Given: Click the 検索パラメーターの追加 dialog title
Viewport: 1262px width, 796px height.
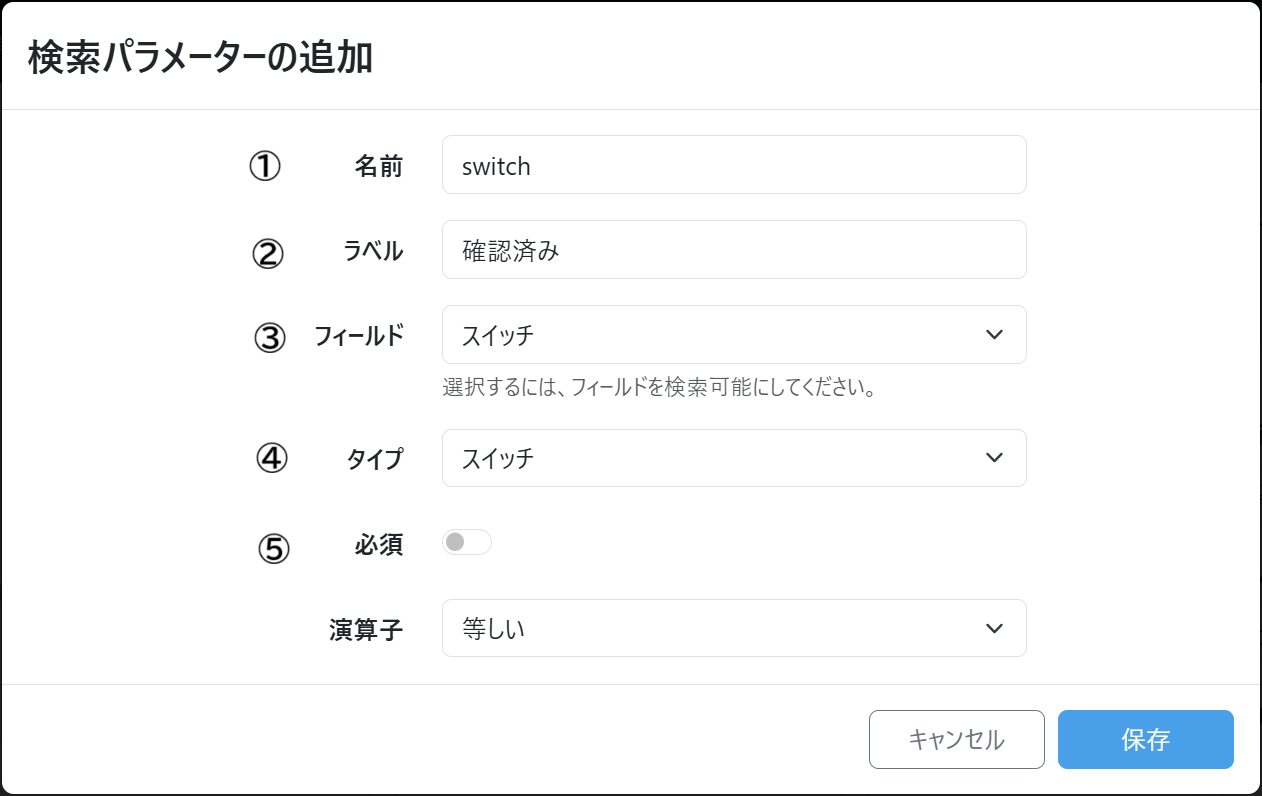Looking at the screenshot, I should coord(200,58).
